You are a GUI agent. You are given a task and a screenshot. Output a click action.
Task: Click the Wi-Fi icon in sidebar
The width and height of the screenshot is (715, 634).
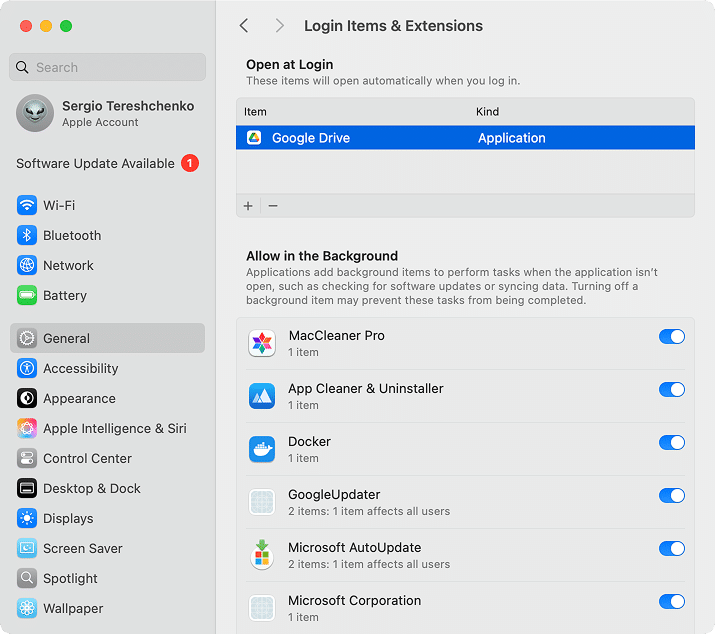(27, 205)
